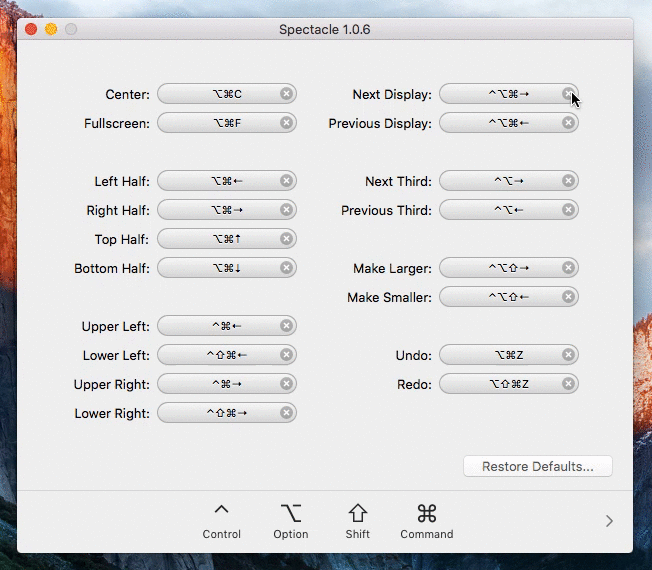
Task: Click the Restore Defaults button
Action: [x=538, y=466]
